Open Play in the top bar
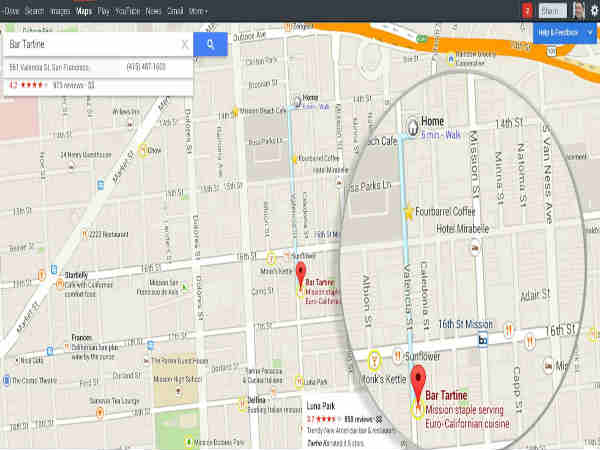The height and width of the screenshot is (450, 600). (103, 11)
